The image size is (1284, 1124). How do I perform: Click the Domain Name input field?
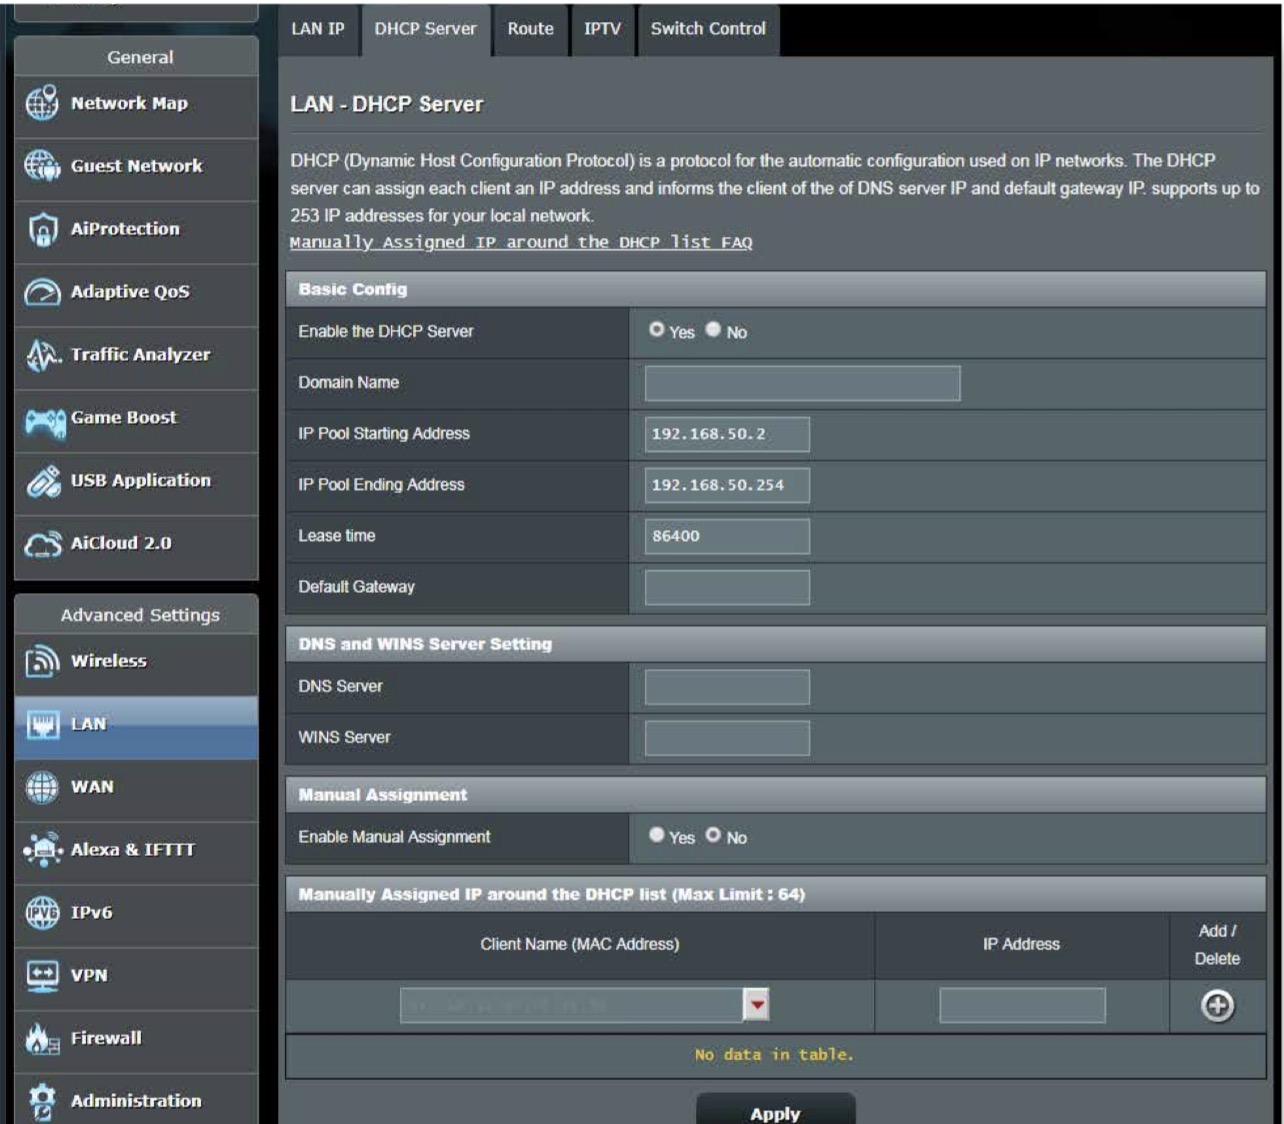(x=802, y=383)
